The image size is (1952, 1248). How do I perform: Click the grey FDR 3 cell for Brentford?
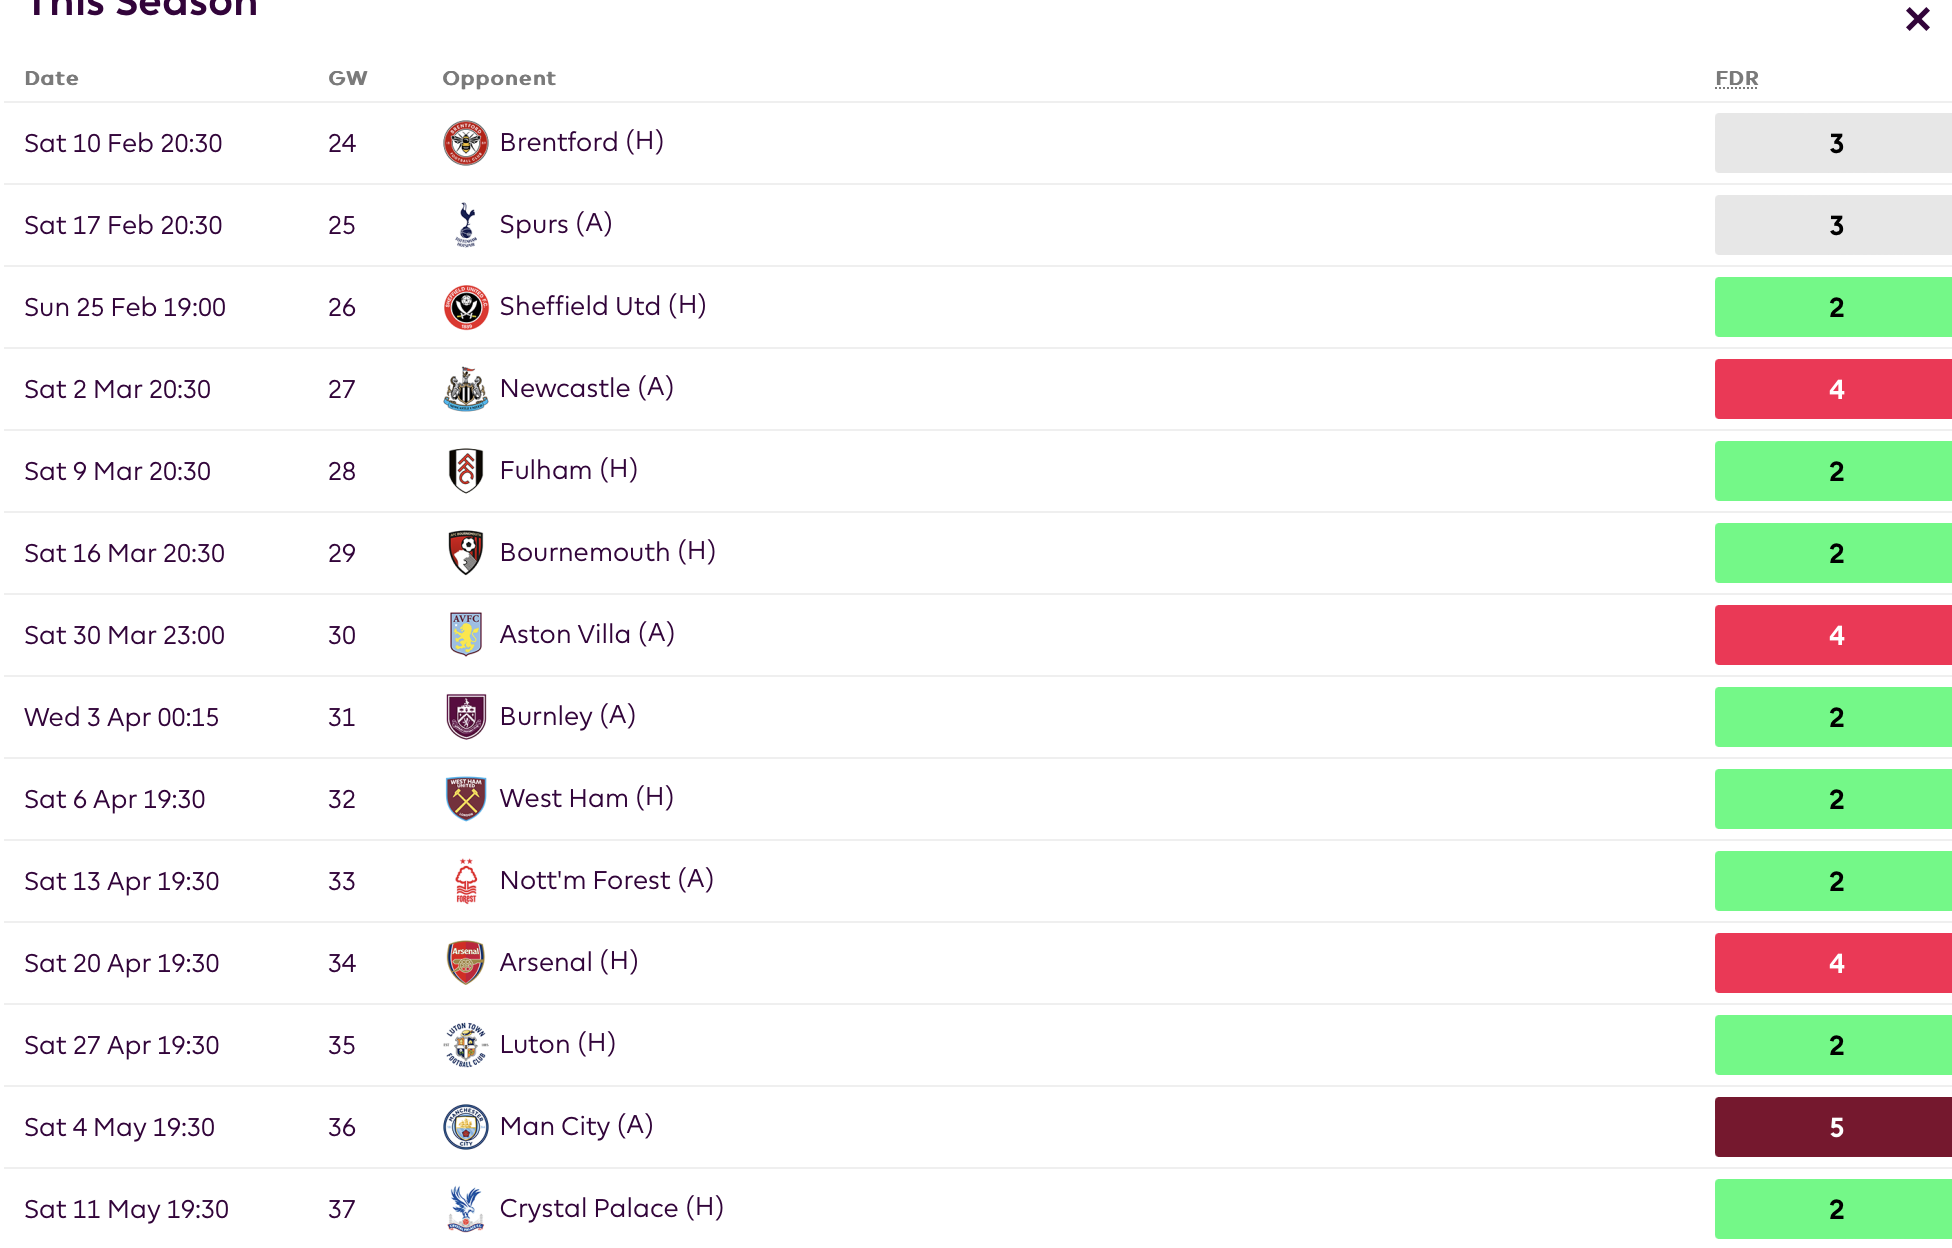click(1833, 143)
